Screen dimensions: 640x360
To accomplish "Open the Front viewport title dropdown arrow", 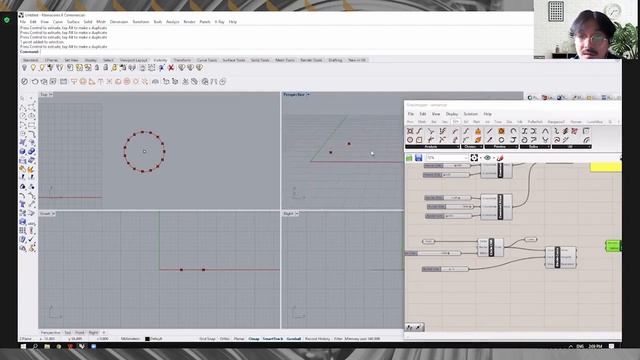I will [x=53, y=213].
